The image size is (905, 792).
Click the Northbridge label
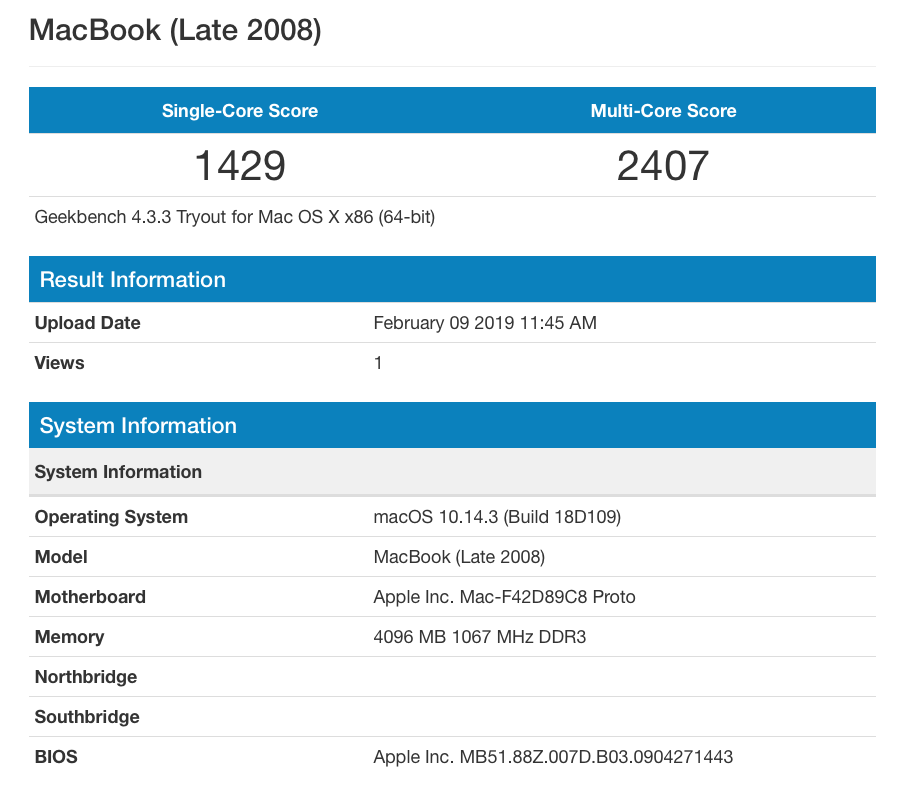[86, 677]
